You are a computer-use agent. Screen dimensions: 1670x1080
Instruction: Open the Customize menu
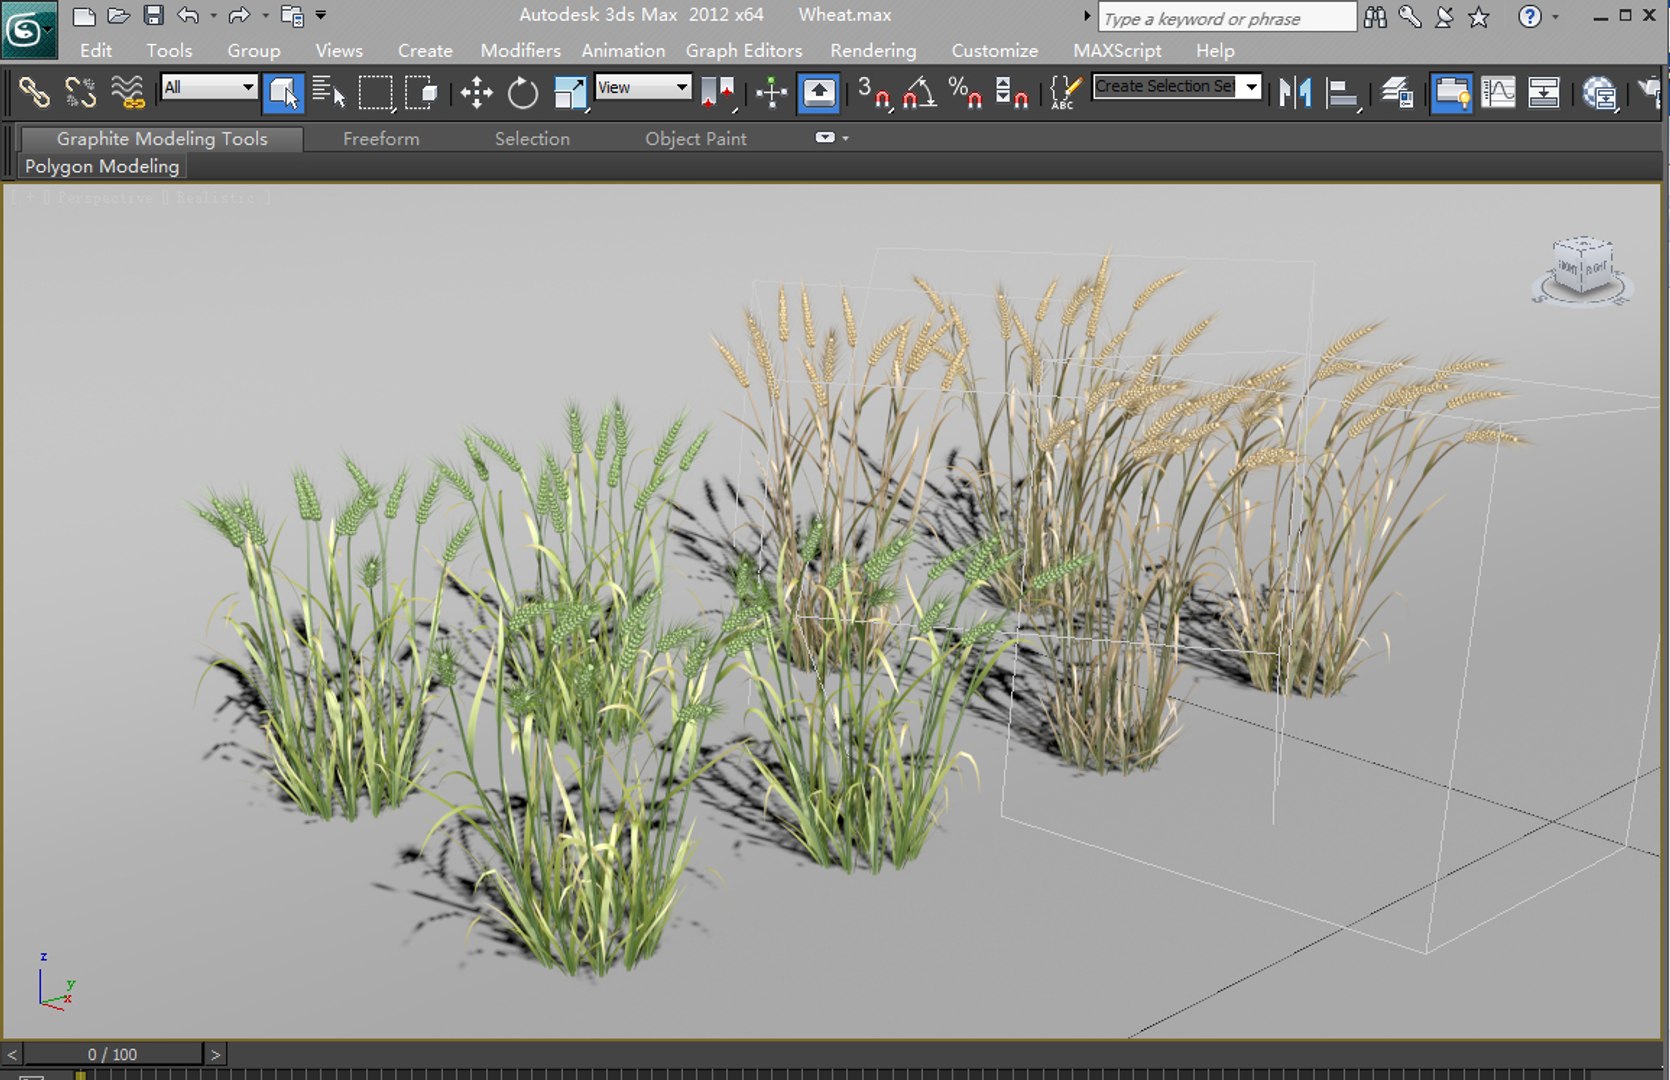coord(994,50)
